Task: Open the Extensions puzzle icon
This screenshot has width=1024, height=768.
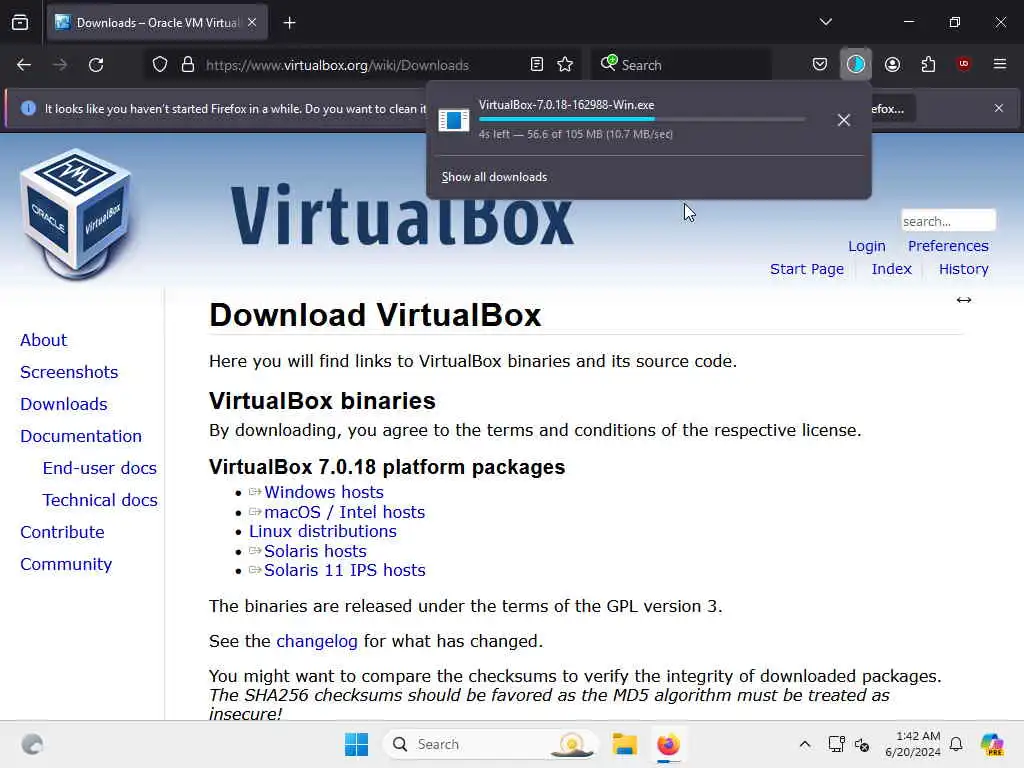Action: 928,64
